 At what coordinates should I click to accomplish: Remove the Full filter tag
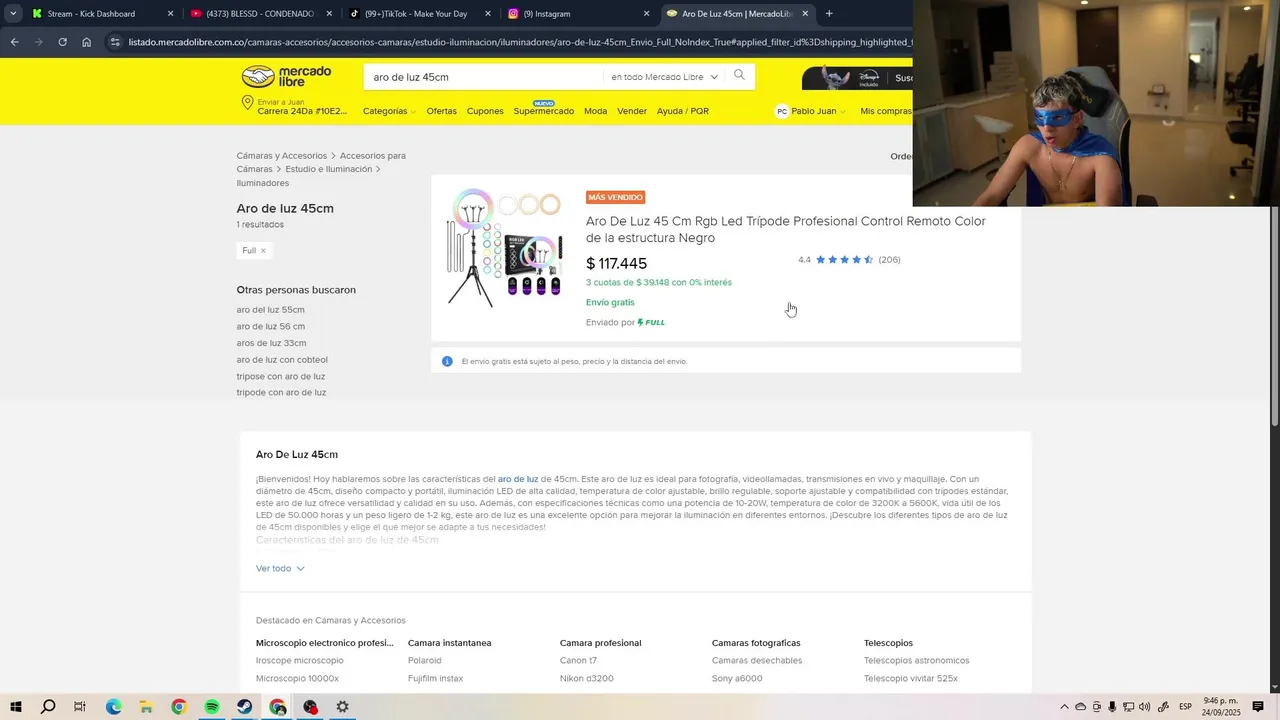click(x=263, y=251)
